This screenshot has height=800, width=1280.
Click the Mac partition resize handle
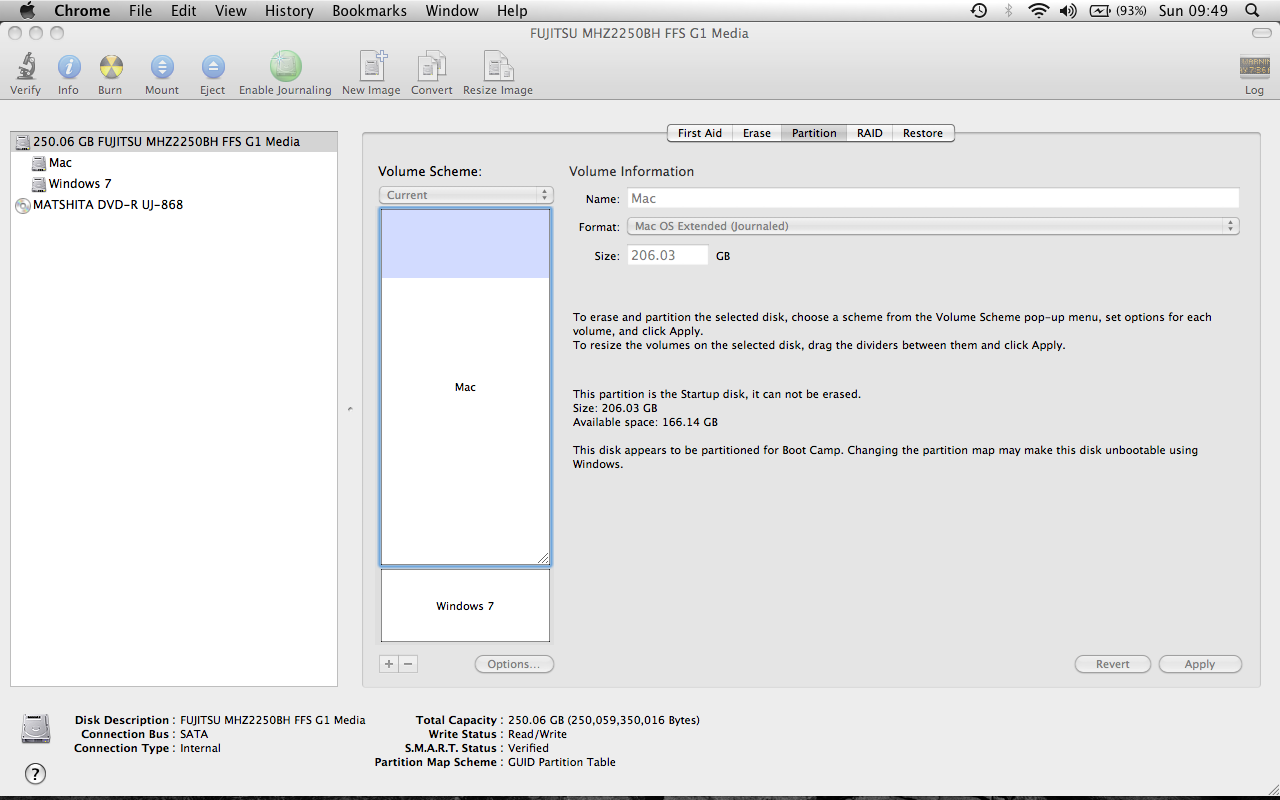[543, 558]
